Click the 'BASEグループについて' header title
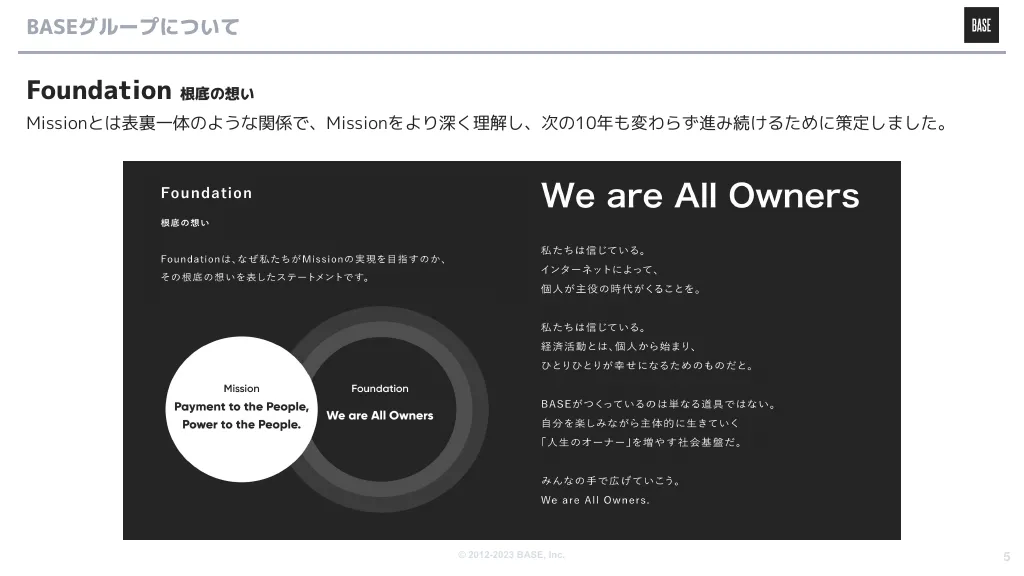 coord(133,27)
